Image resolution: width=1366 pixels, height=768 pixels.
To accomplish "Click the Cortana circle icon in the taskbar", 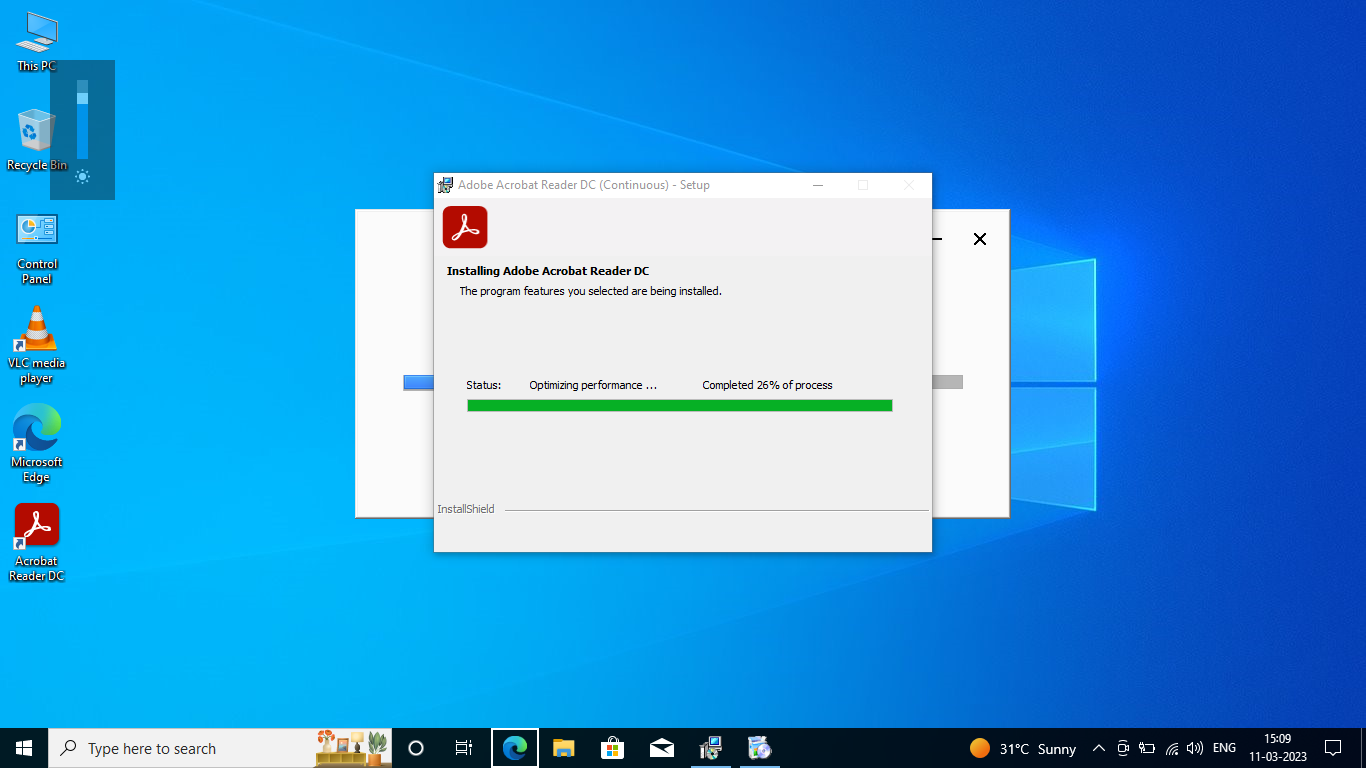I will coord(416,748).
